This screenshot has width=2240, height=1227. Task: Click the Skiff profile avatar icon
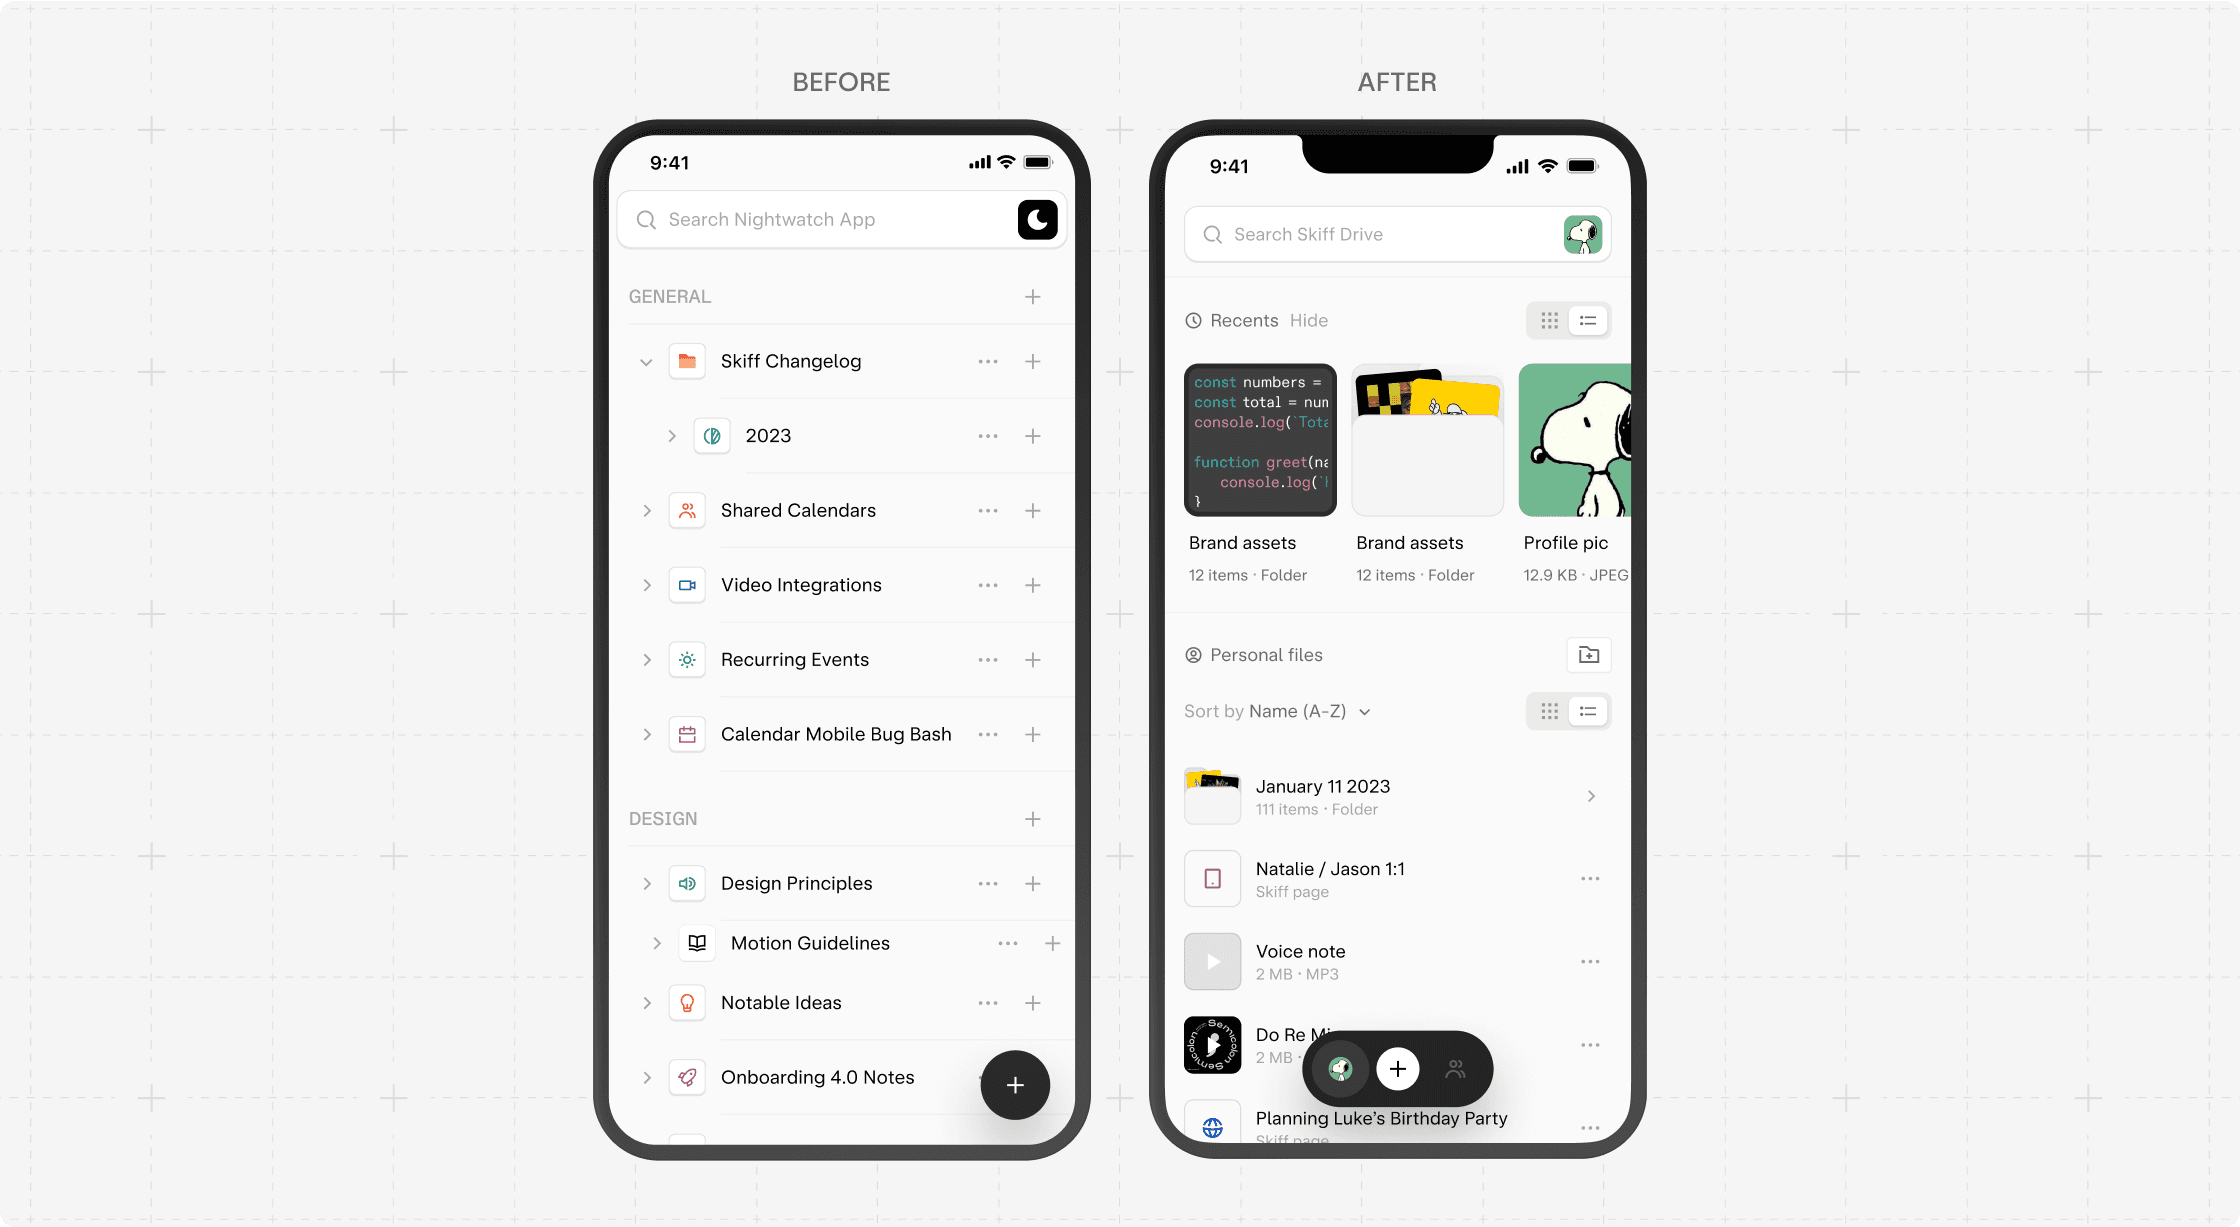1586,236
